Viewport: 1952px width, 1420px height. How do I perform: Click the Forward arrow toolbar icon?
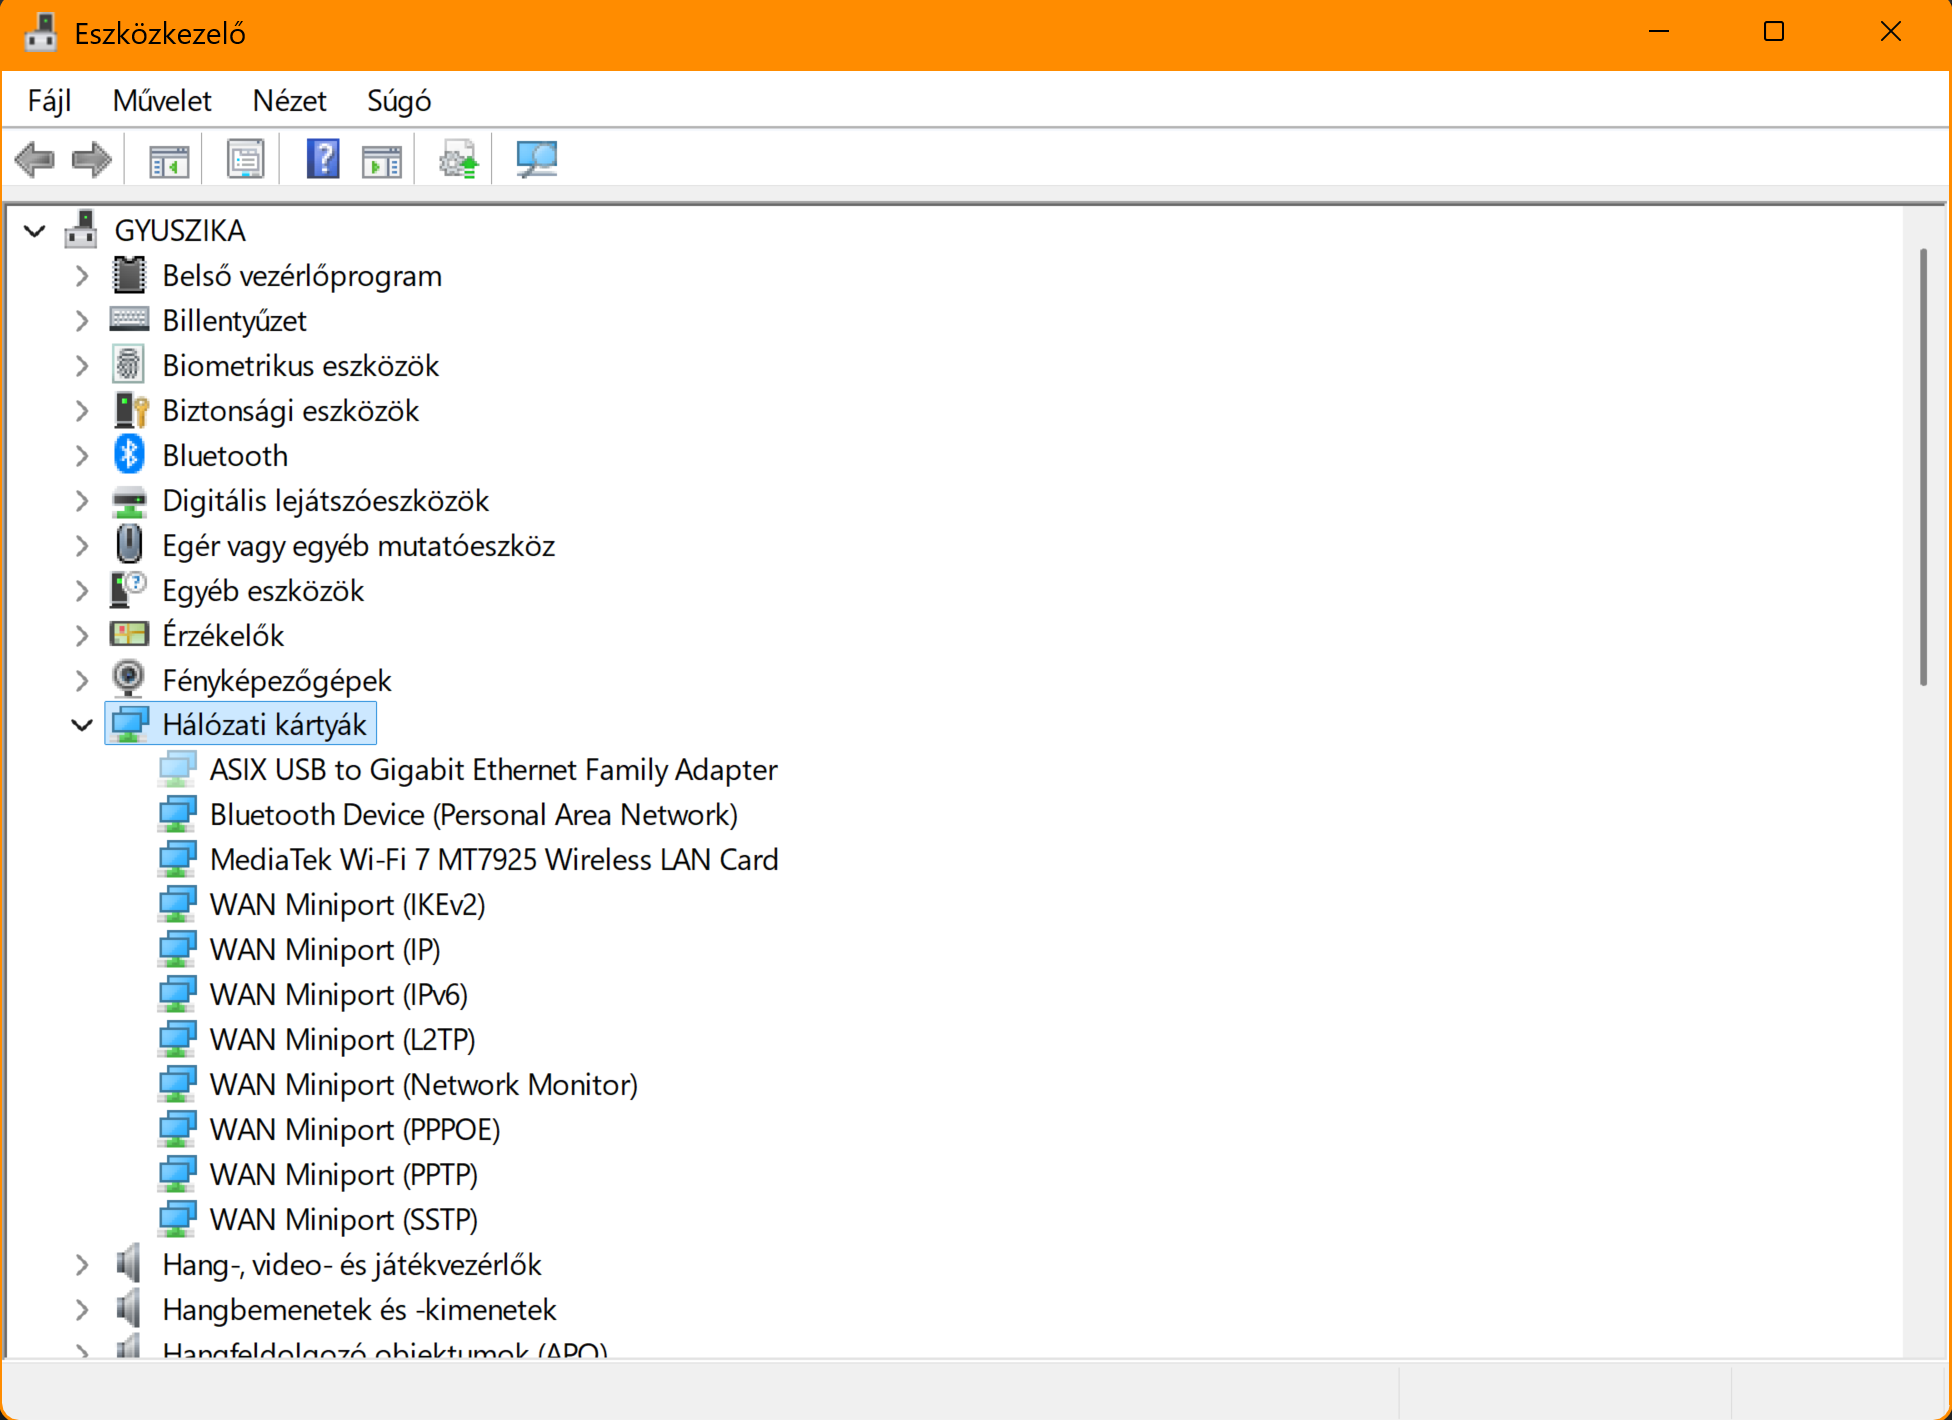[x=92, y=160]
